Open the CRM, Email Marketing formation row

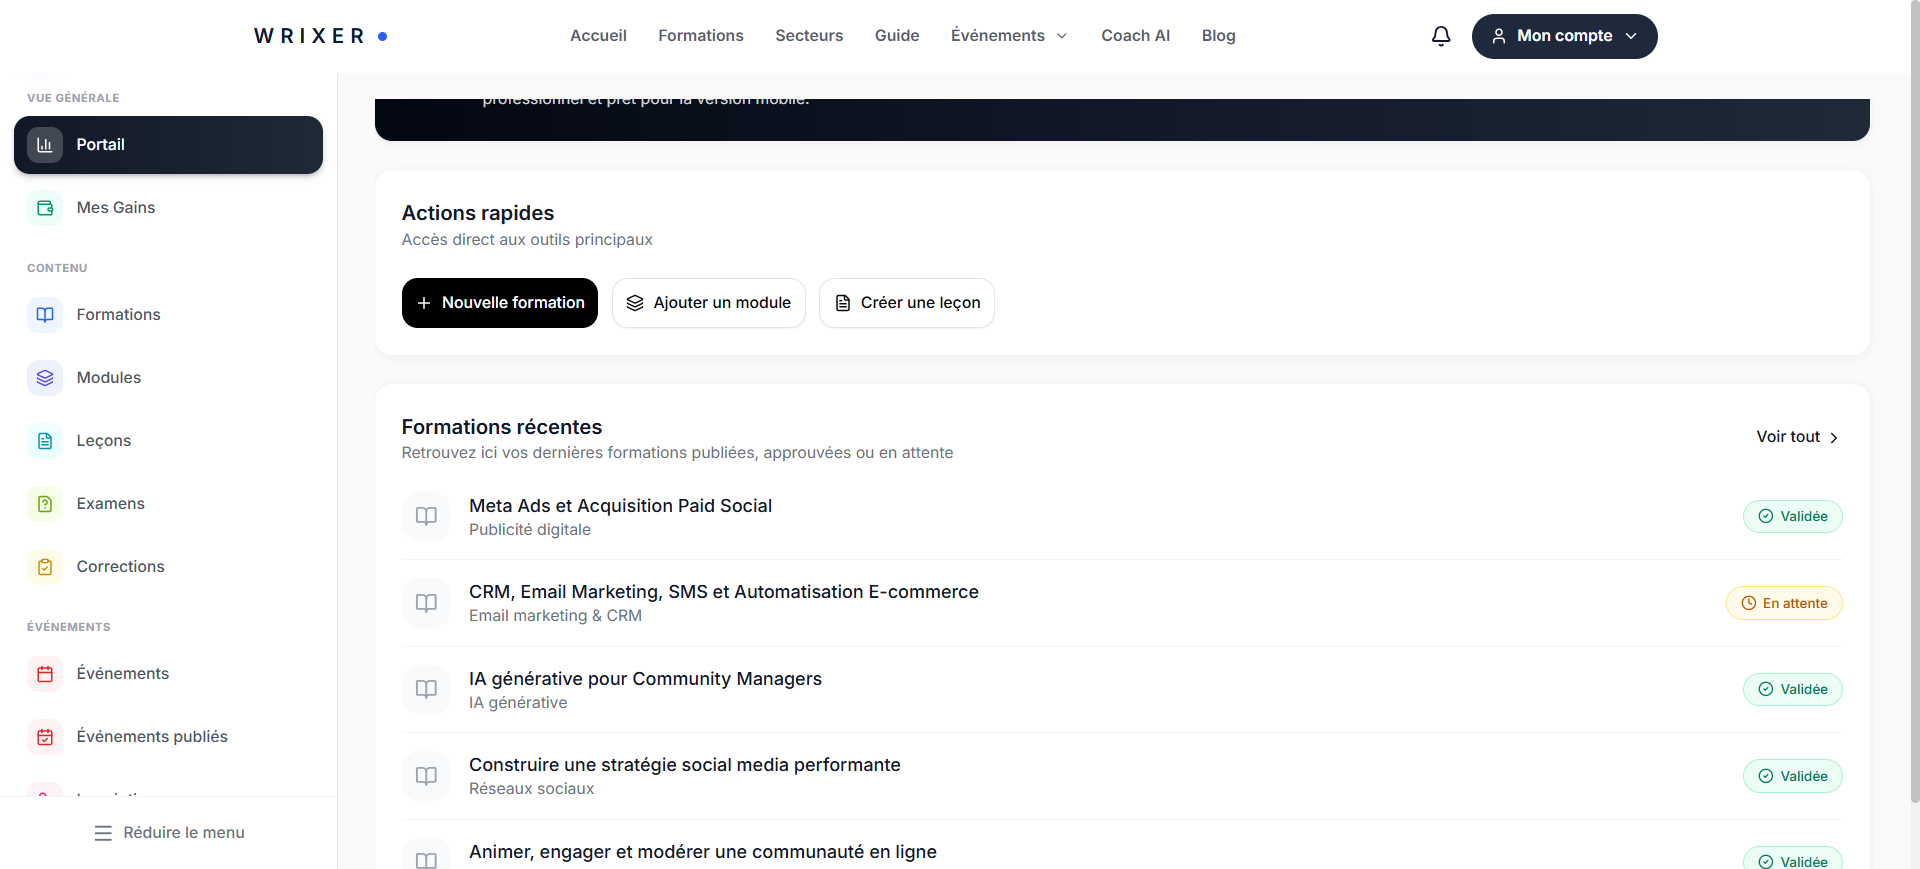click(x=1122, y=603)
